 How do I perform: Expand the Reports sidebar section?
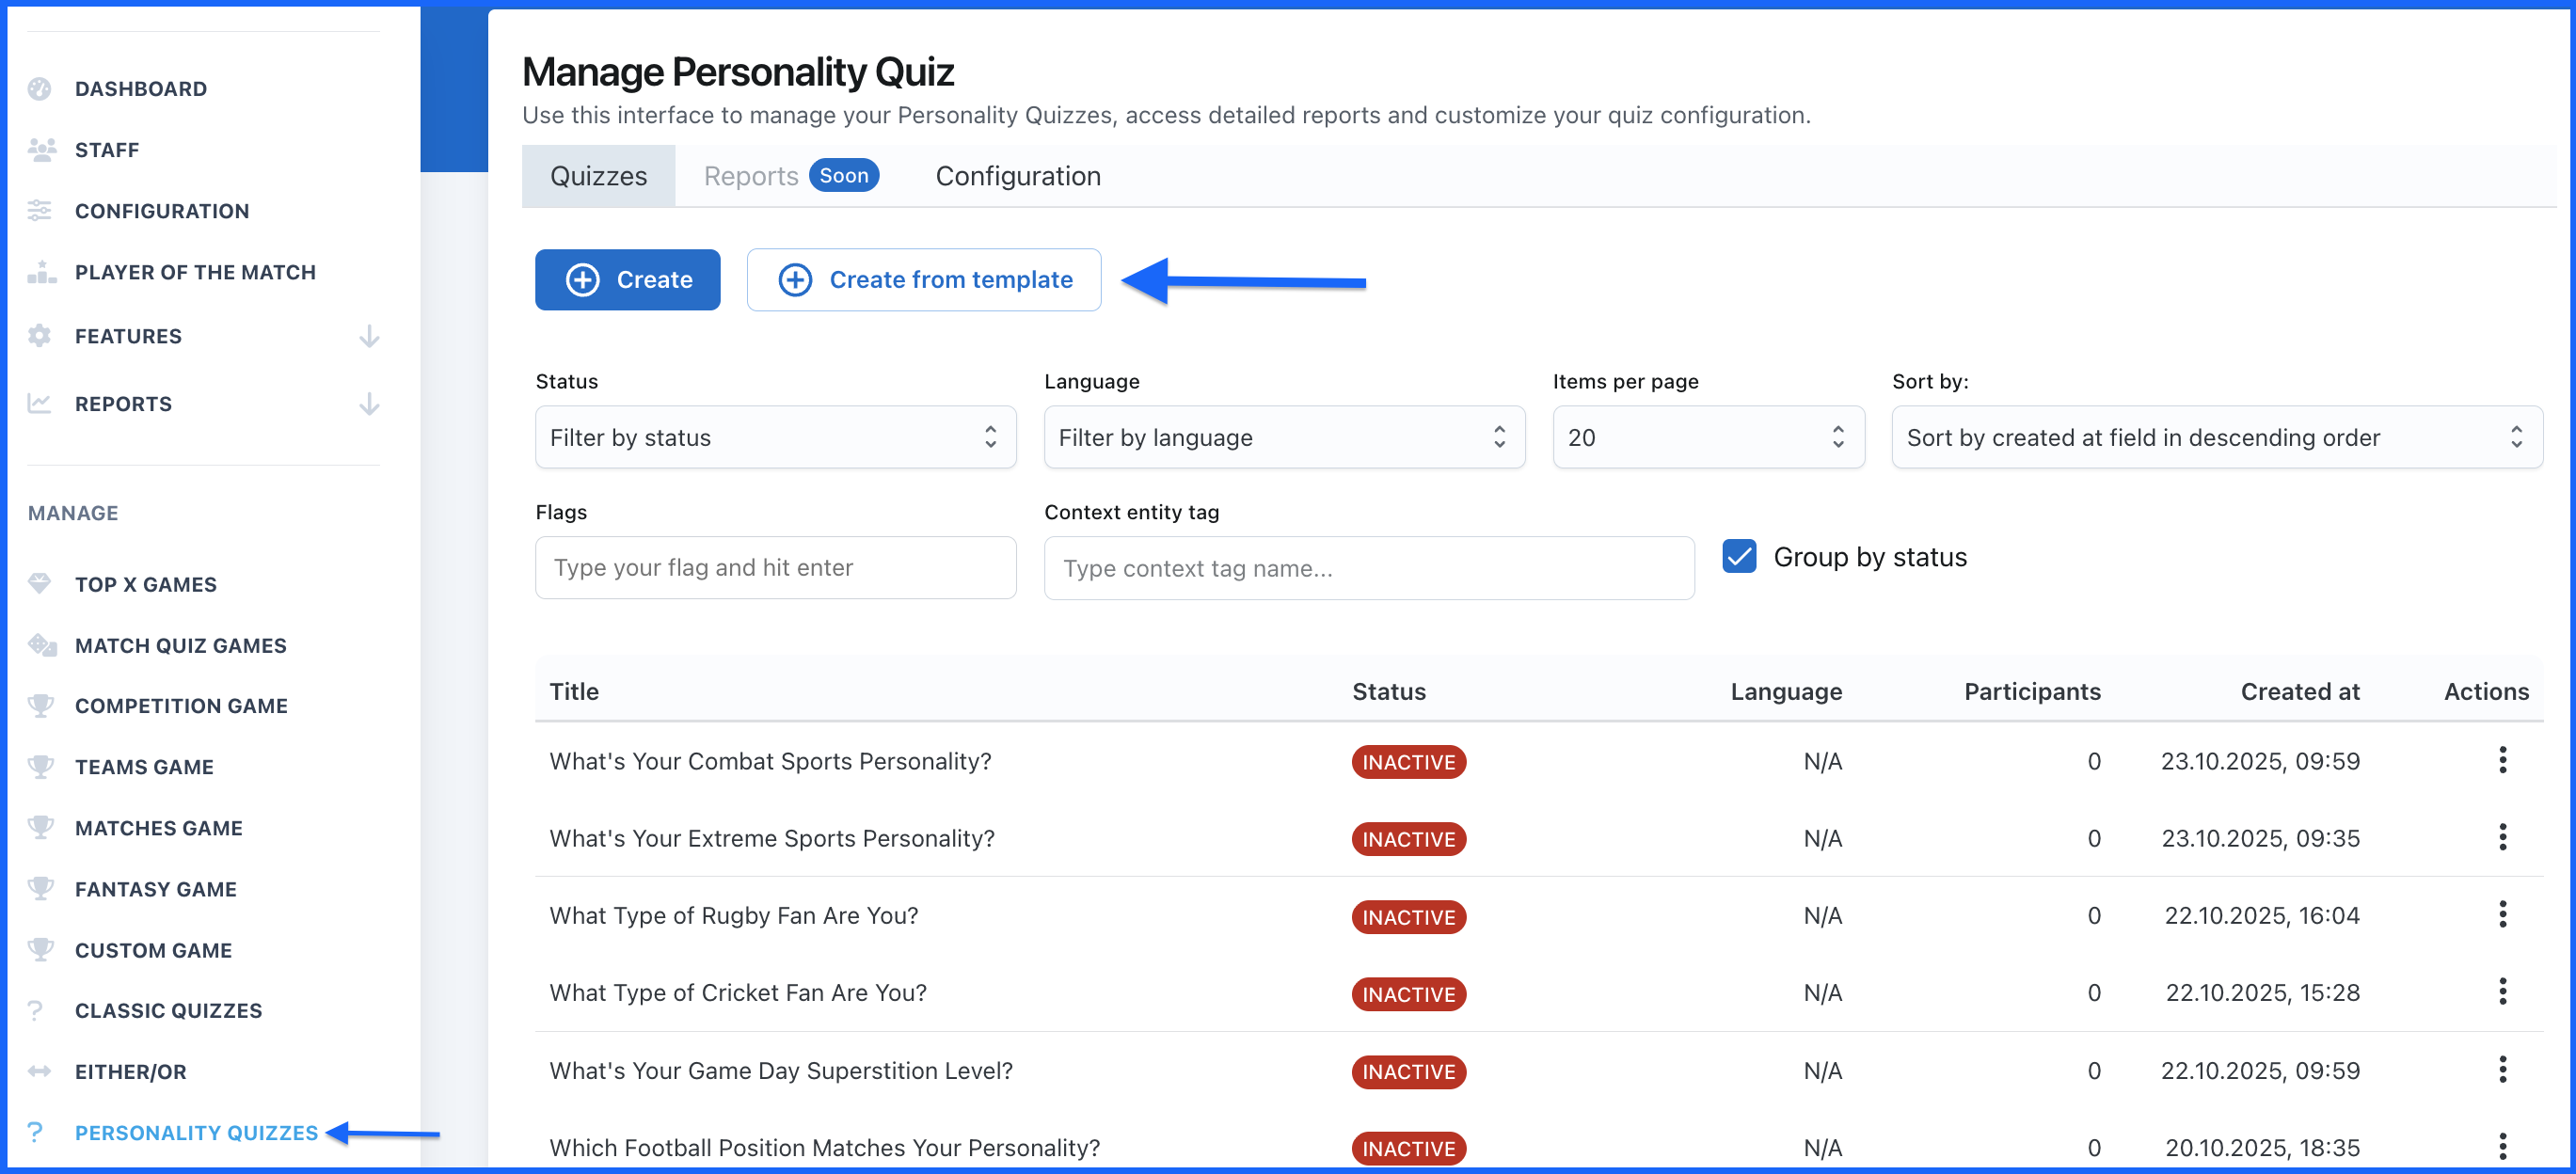click(369, 404)
